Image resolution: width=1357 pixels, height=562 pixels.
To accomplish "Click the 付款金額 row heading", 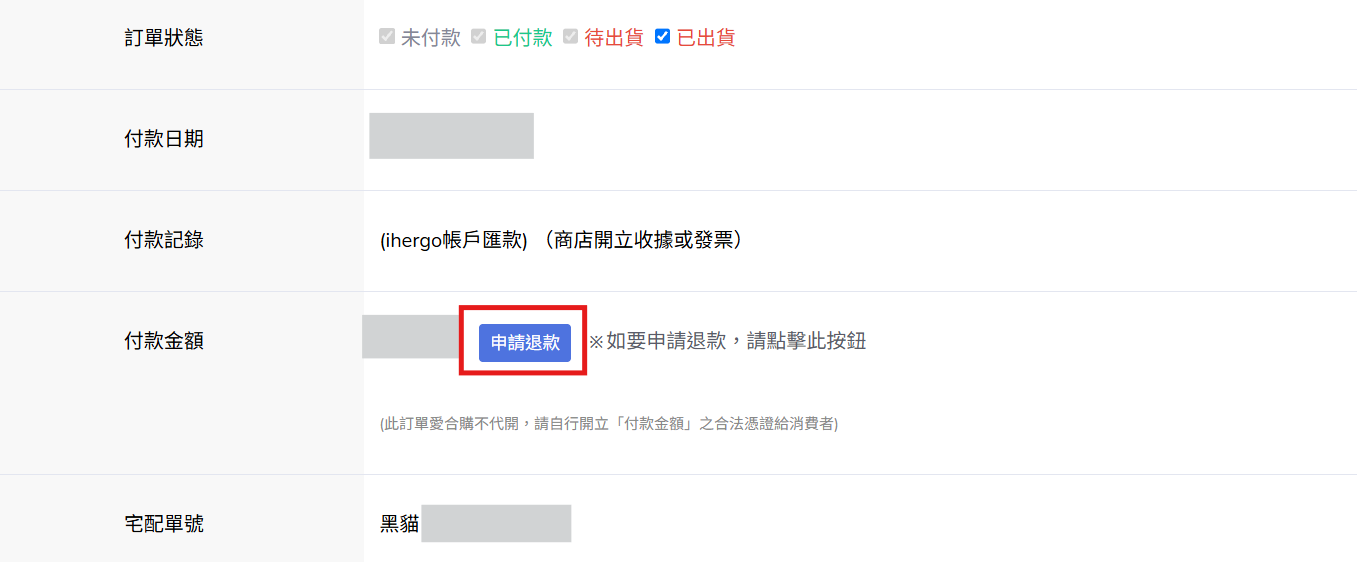I will tap(164, 341).
